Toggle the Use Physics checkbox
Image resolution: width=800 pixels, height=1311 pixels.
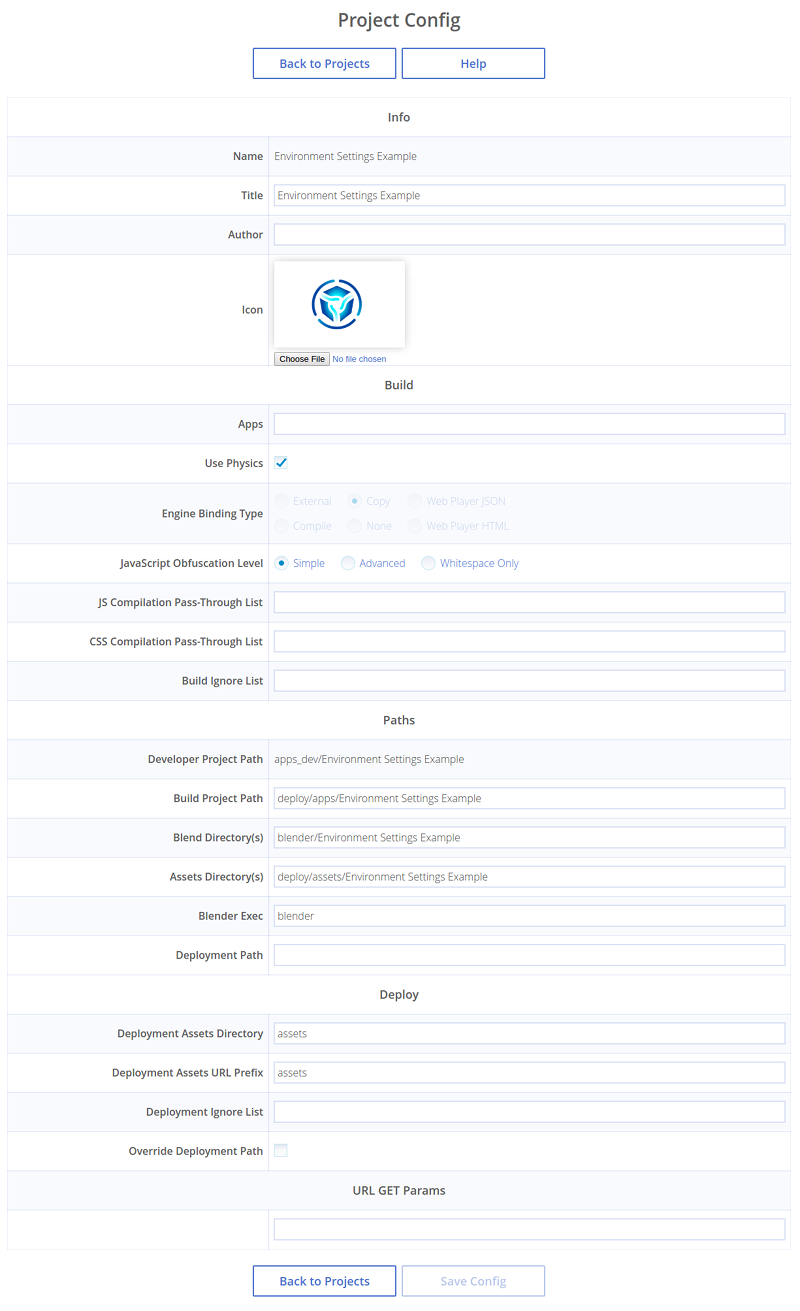(x=281, y=463)
